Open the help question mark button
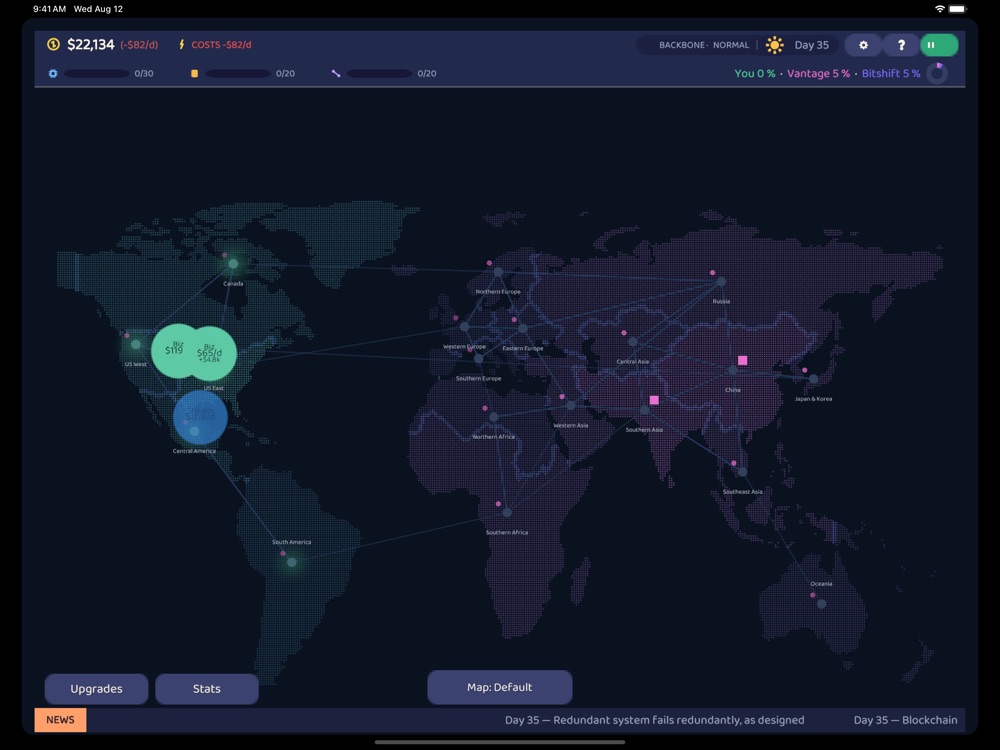Image resolution: width=1000 pixels, height=750 pixels. tap(901, 45)
